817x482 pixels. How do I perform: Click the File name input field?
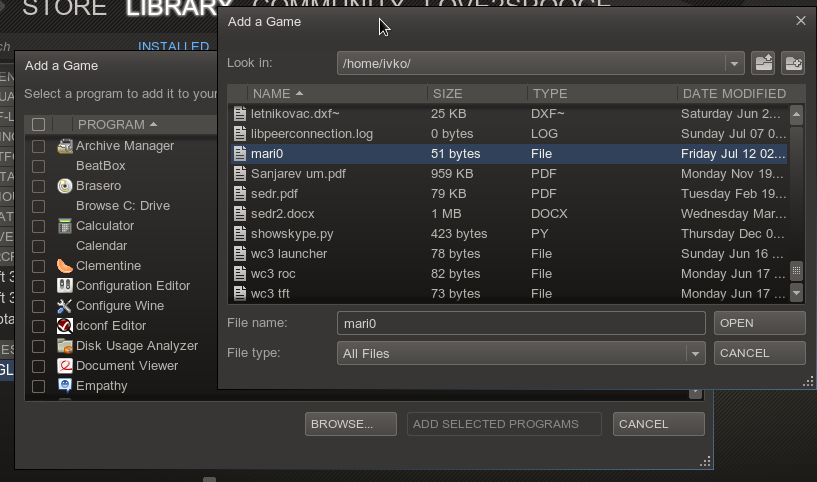point(521,323)
